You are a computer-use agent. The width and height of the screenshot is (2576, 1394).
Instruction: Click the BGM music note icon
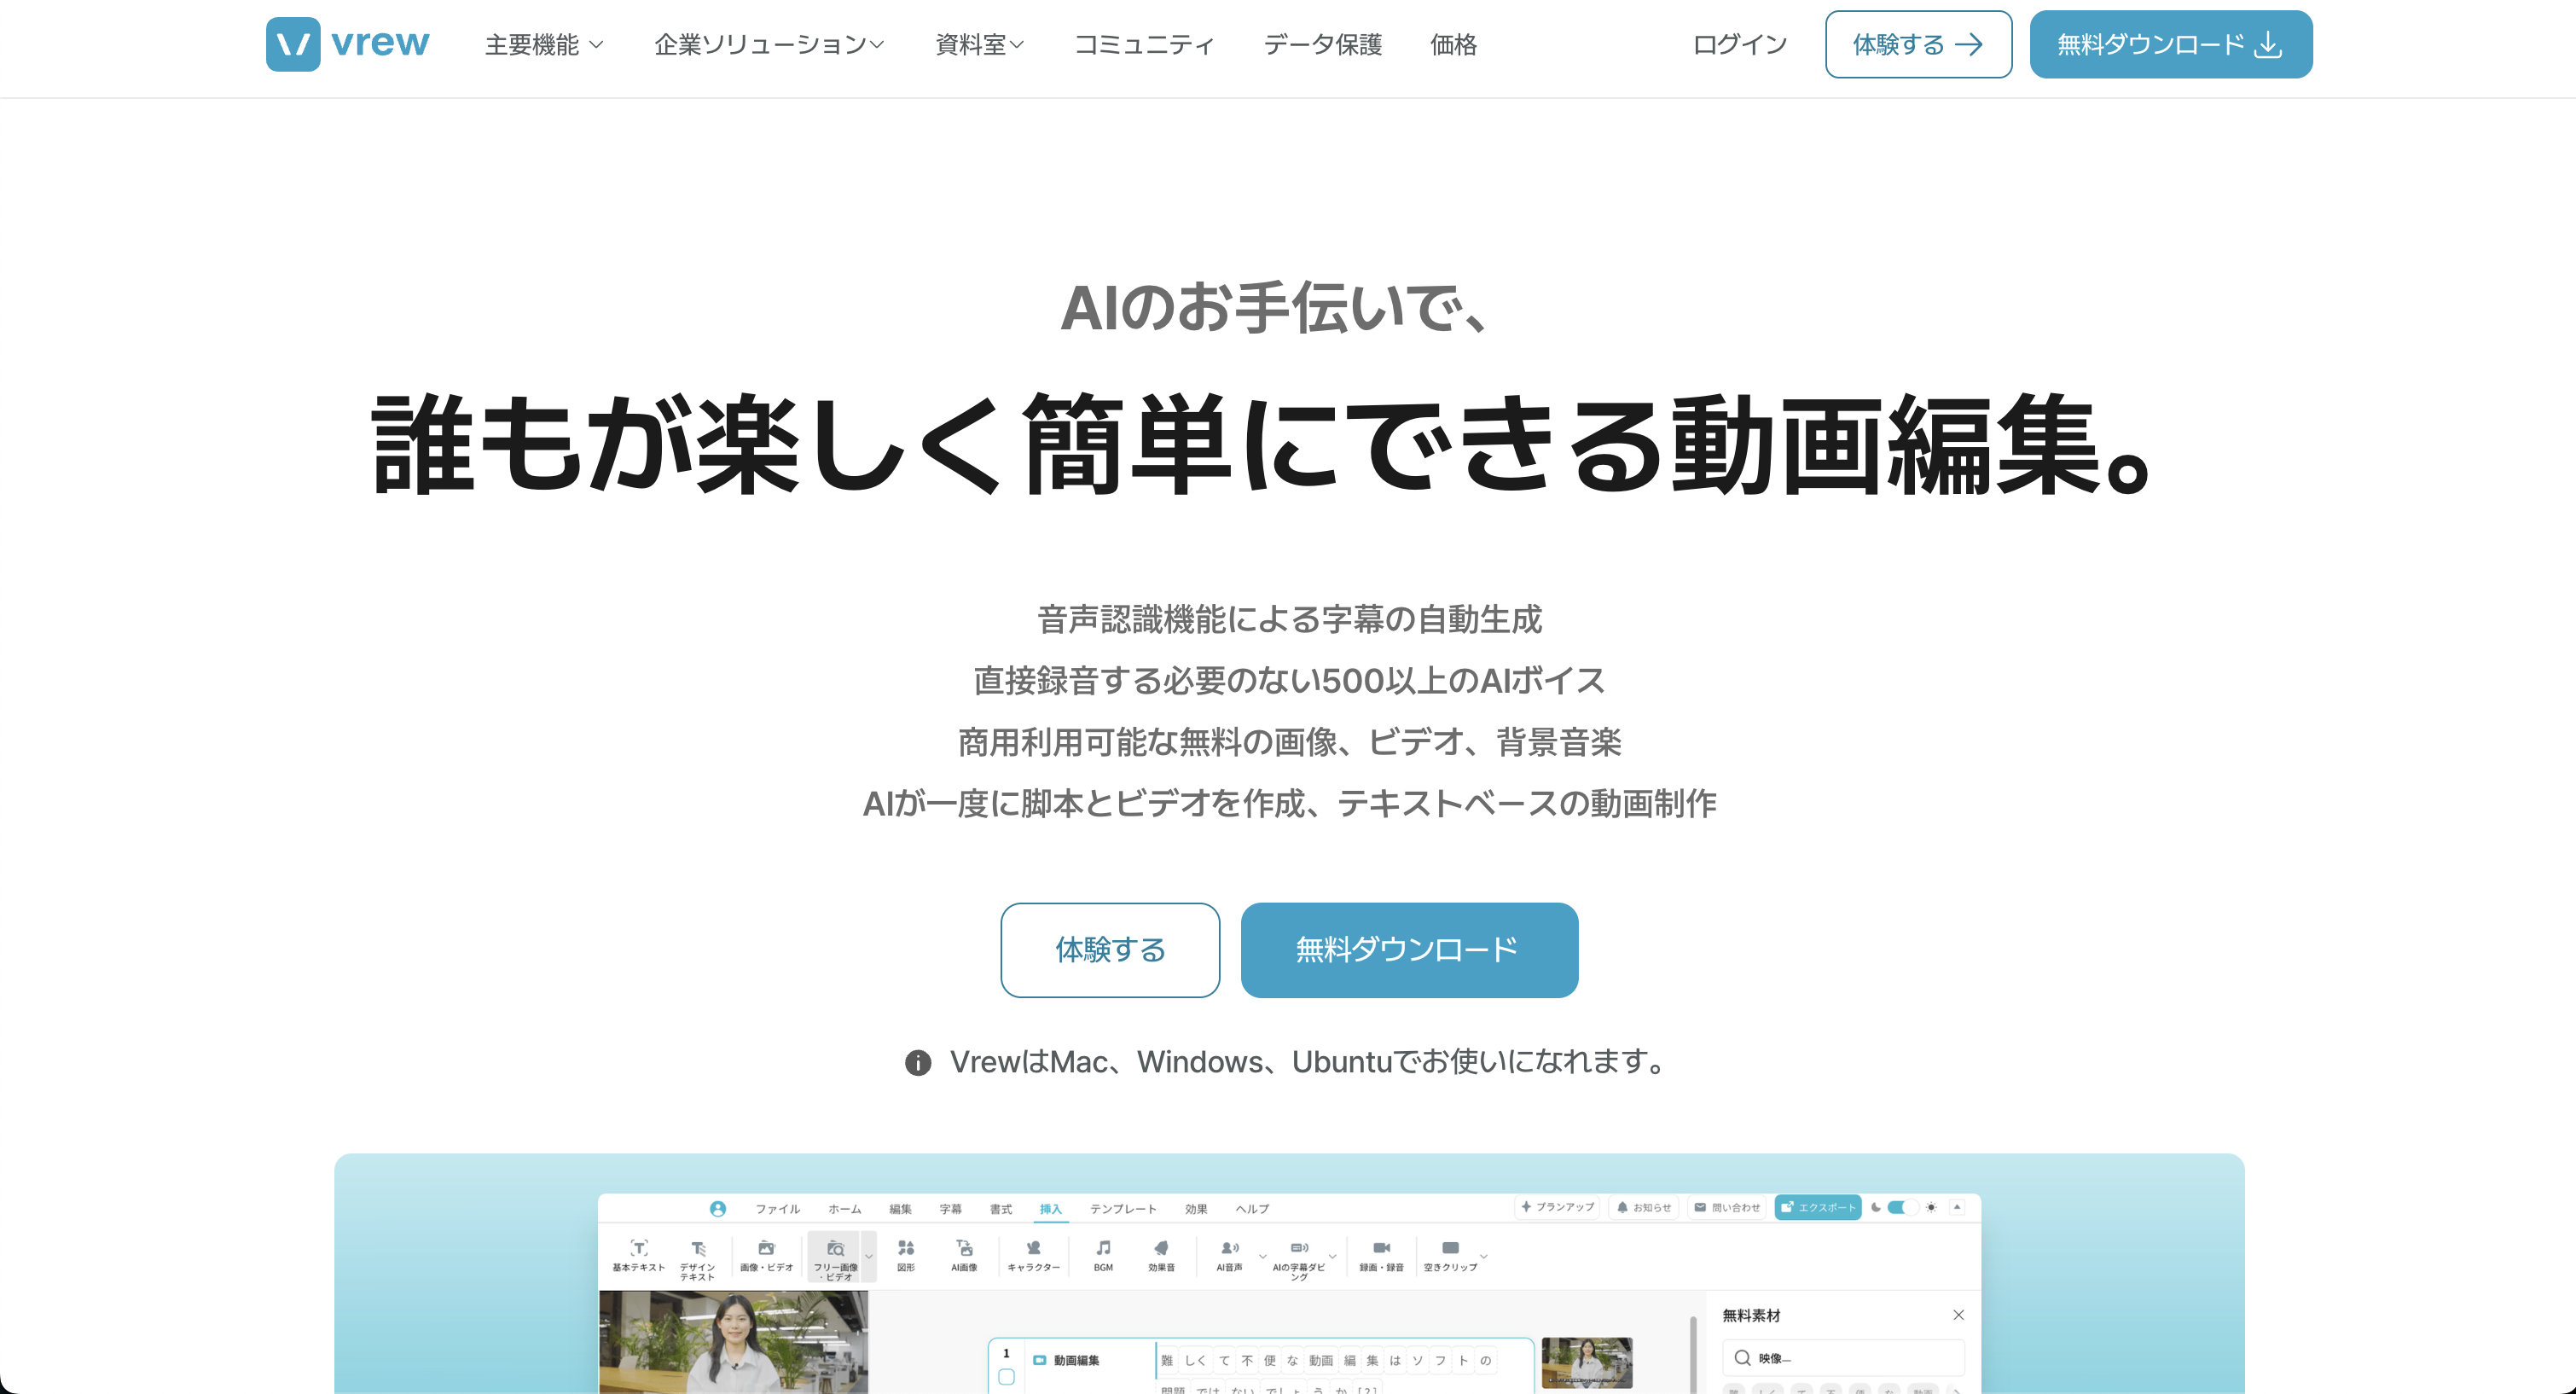[1103, 1248]
